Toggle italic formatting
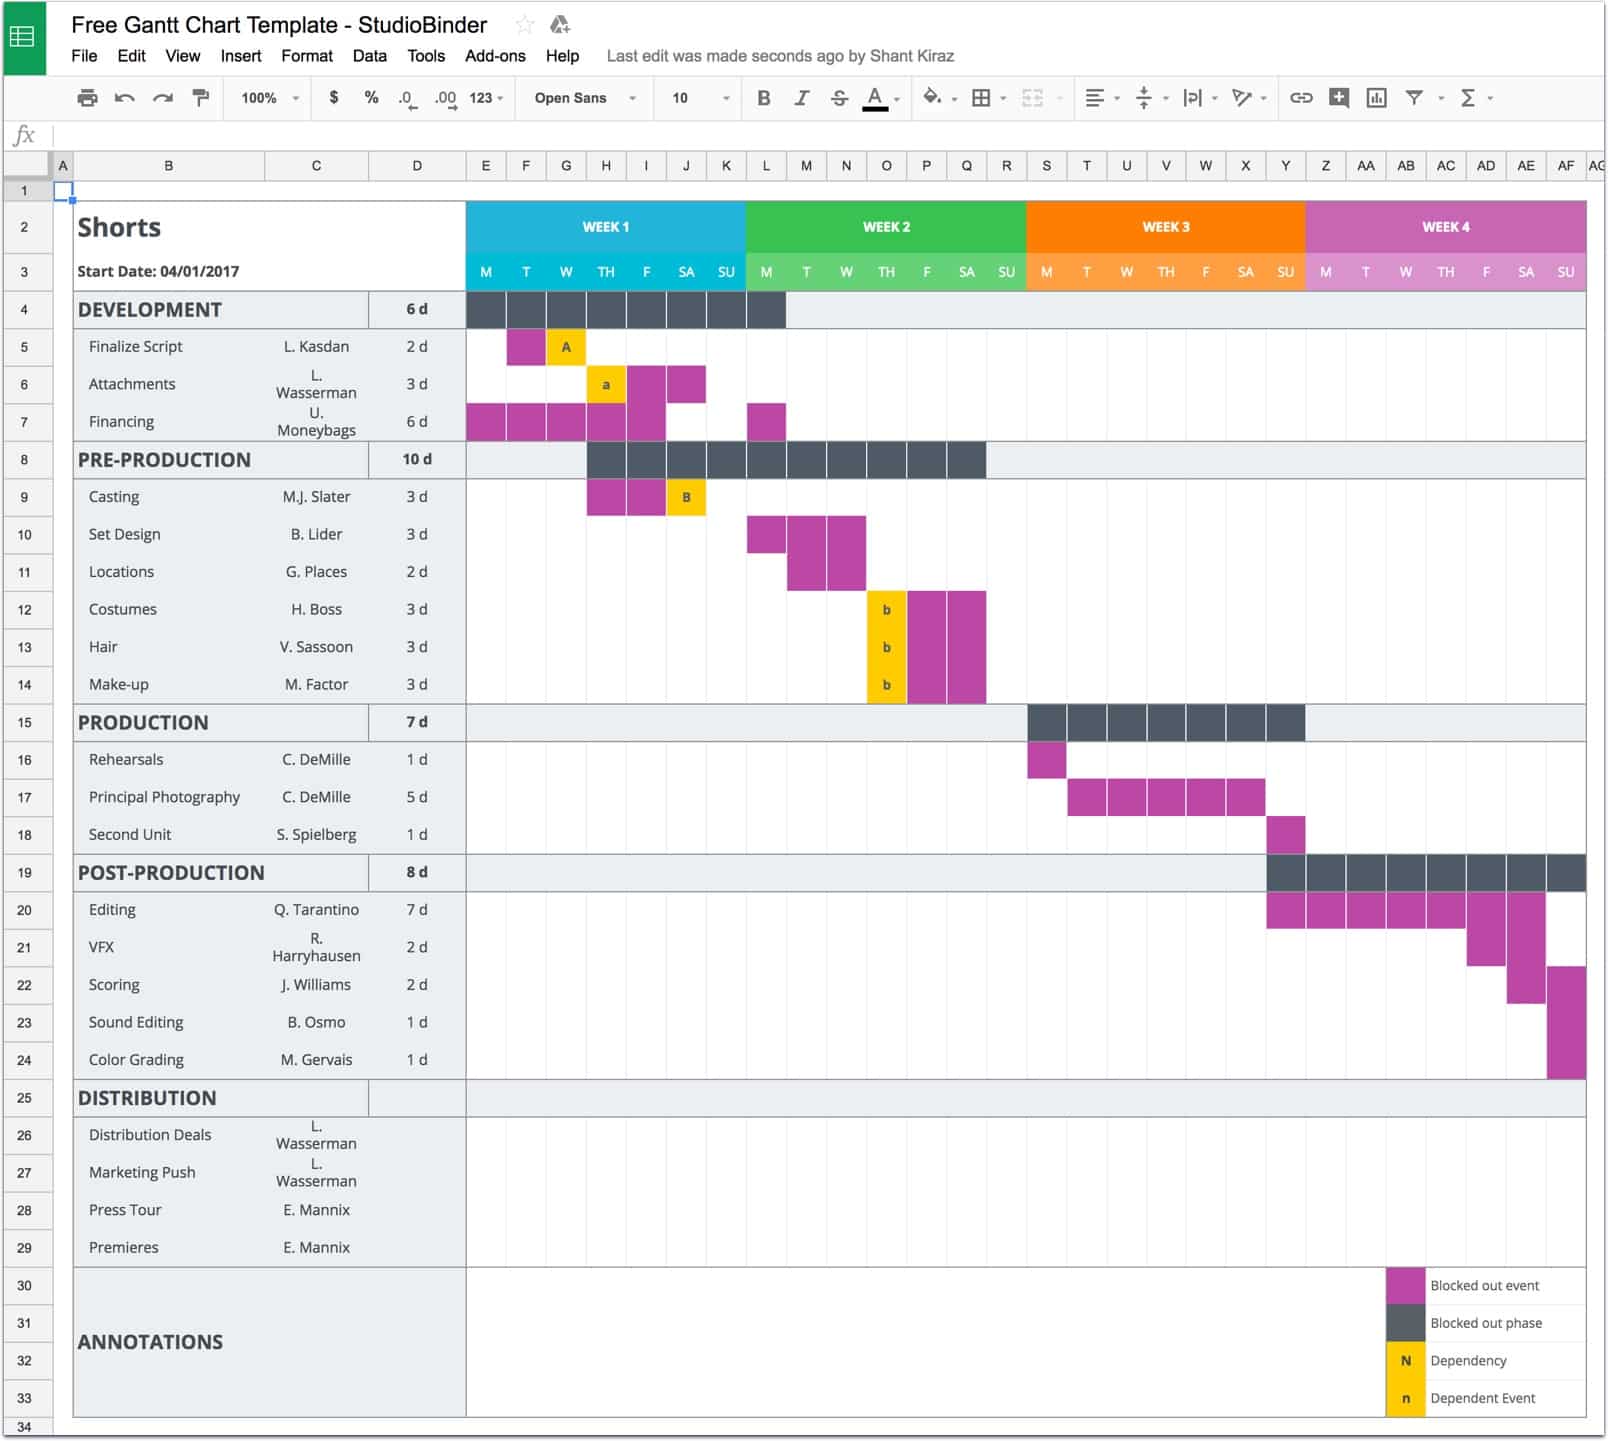Screen dimensions: 1608x1441 coord(799,98)
